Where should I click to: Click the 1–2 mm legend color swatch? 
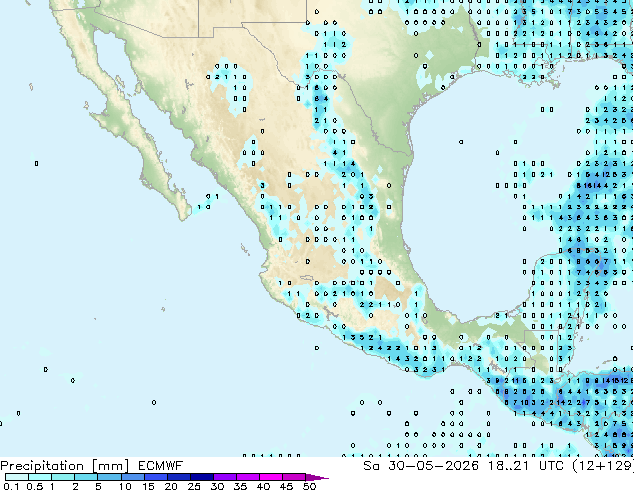(x=63, y=477)
